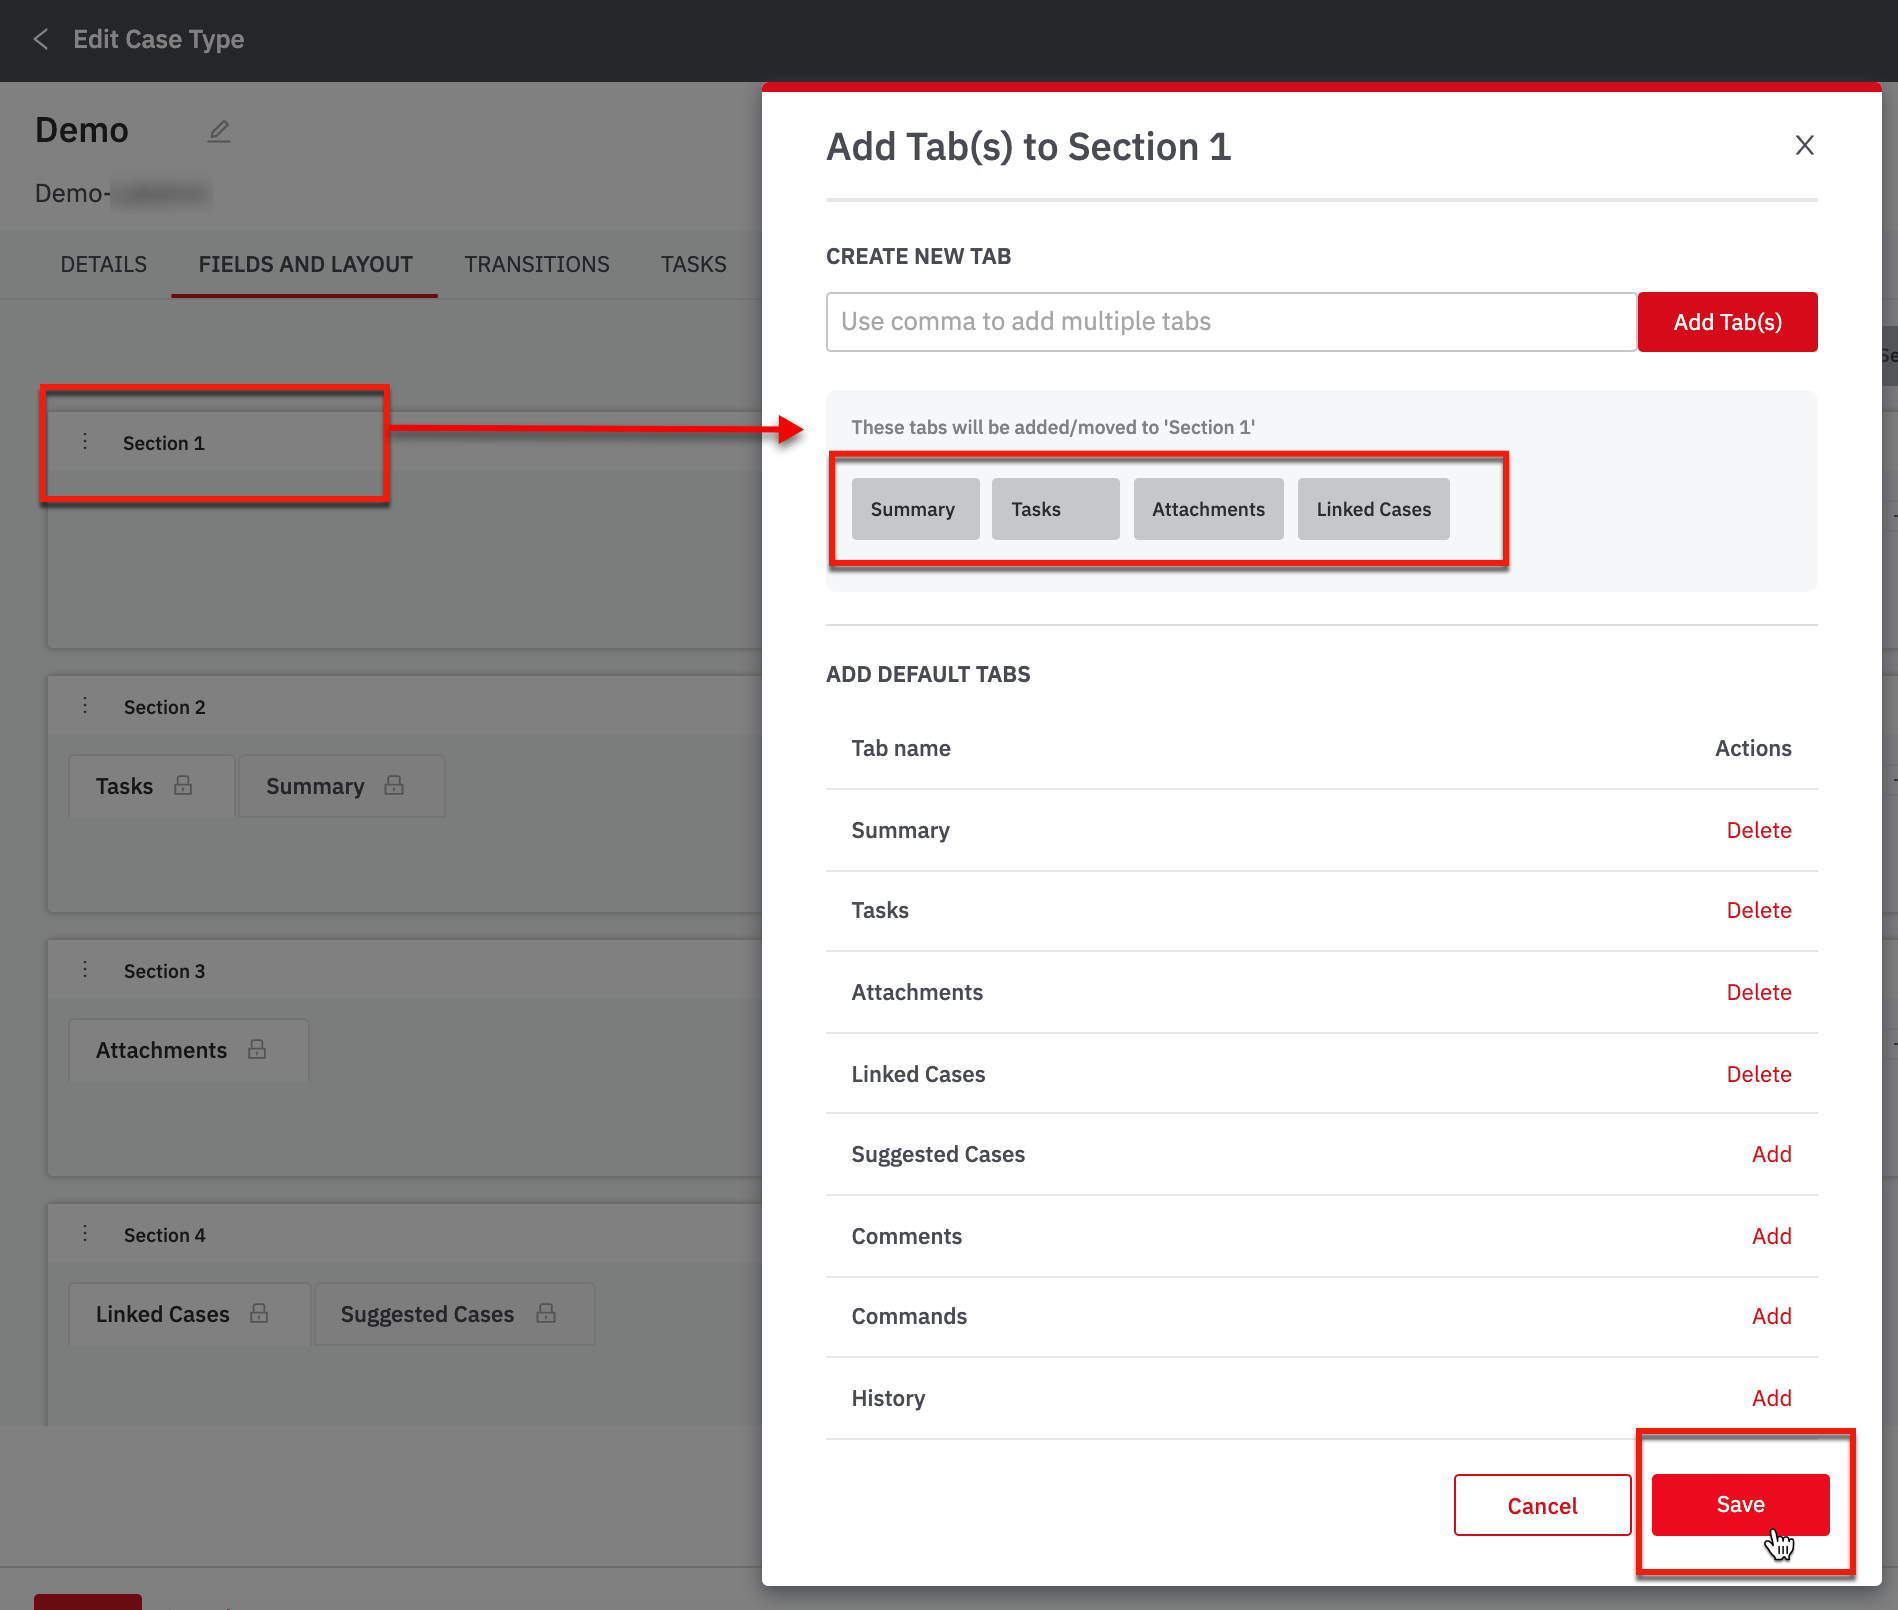Select the Linked Cases chip in pending tabs
This screenshot has width=1898, height=1610.
pyautogui.click(x=1373, y=509)
